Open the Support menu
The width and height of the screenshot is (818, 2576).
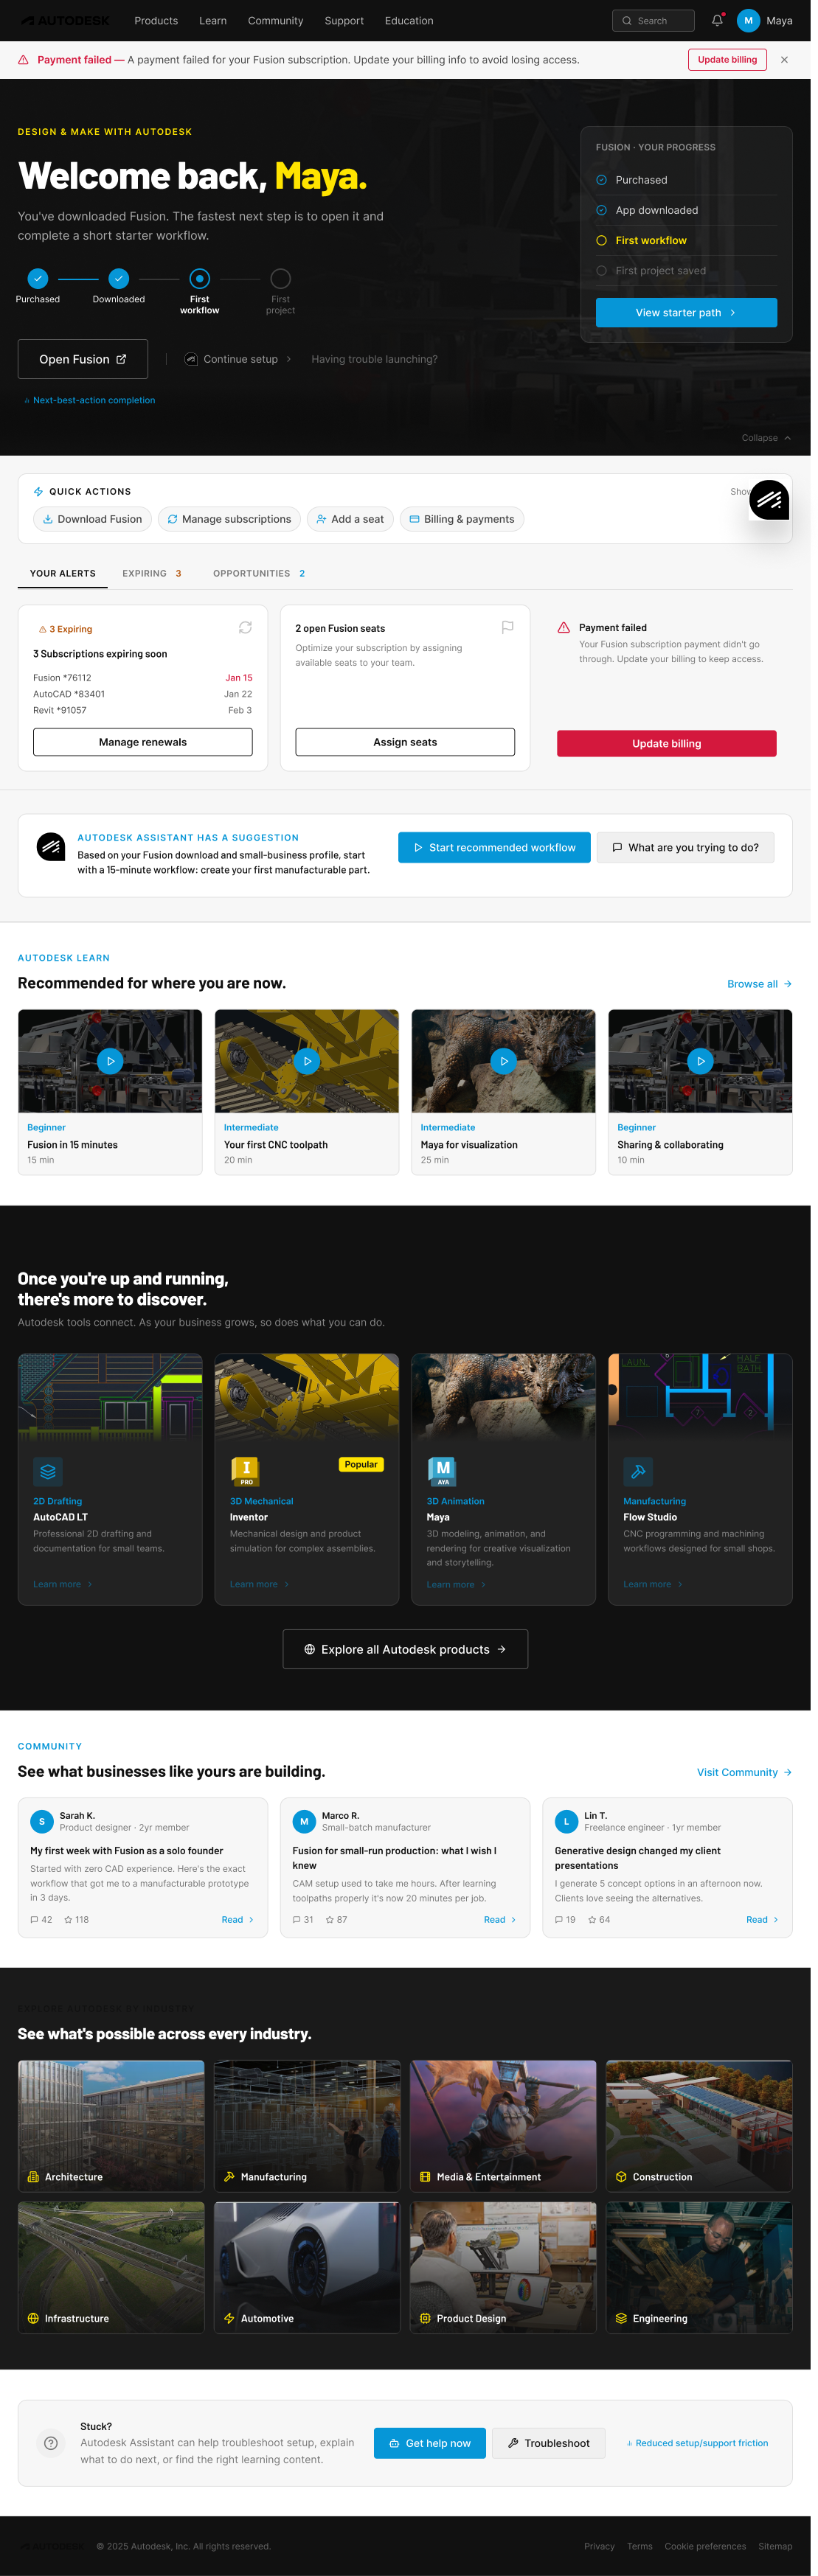tap(344, 20)
